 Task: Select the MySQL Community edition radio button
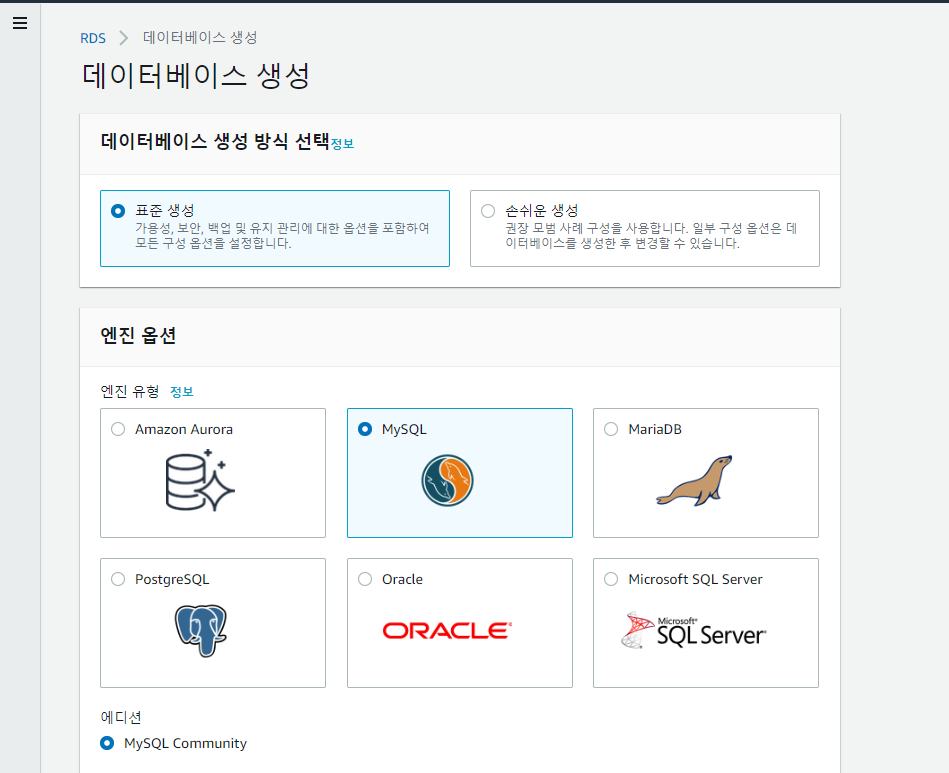[107, 743]
